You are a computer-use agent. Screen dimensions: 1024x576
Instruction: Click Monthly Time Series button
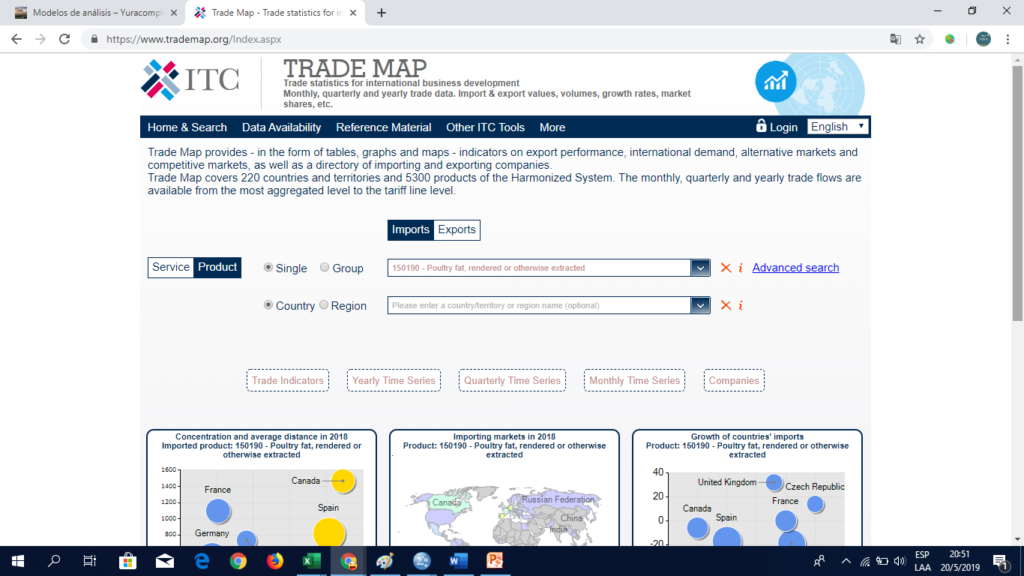pyautogui.click(x=634, y=381)
